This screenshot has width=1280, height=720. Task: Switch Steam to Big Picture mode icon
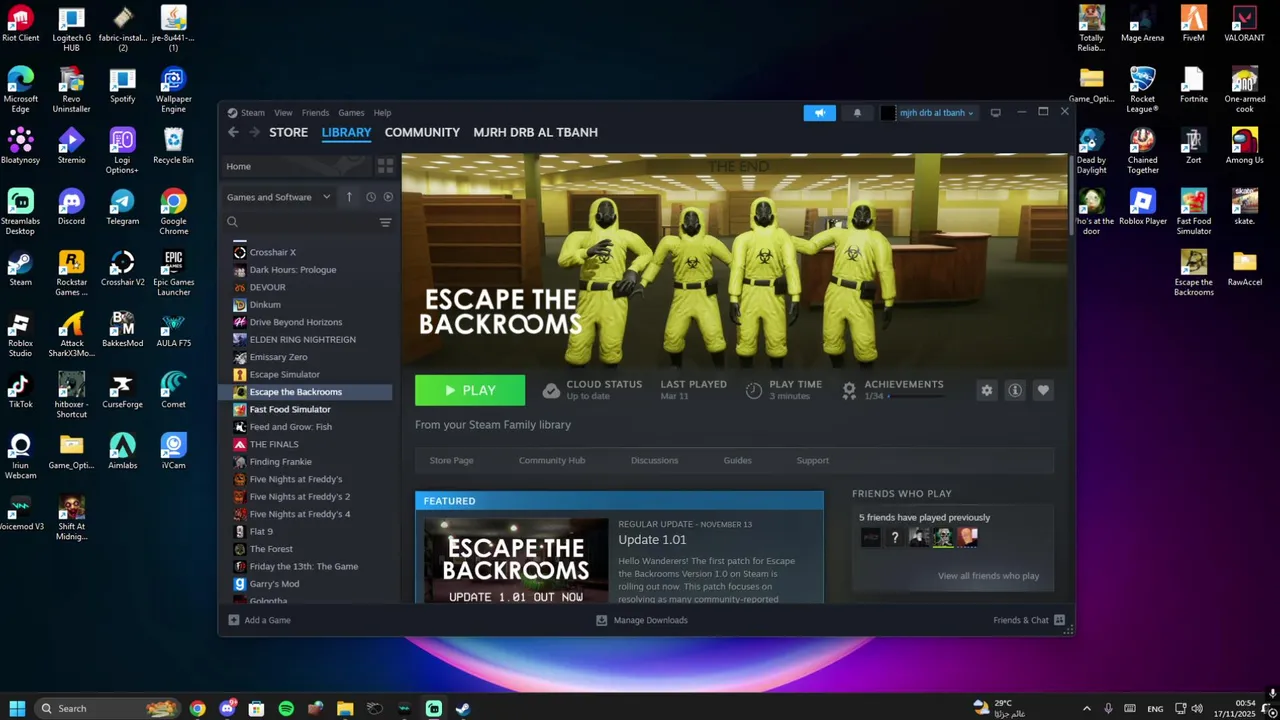[x=995, y=113]
